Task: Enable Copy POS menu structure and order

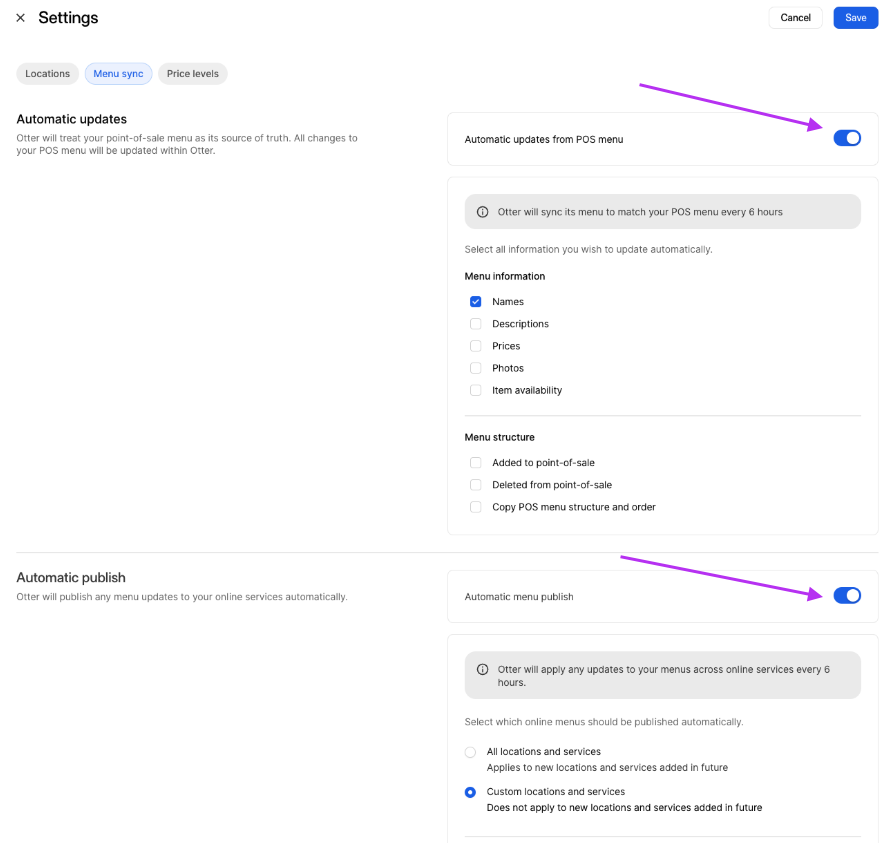Action: coord(476,507)
